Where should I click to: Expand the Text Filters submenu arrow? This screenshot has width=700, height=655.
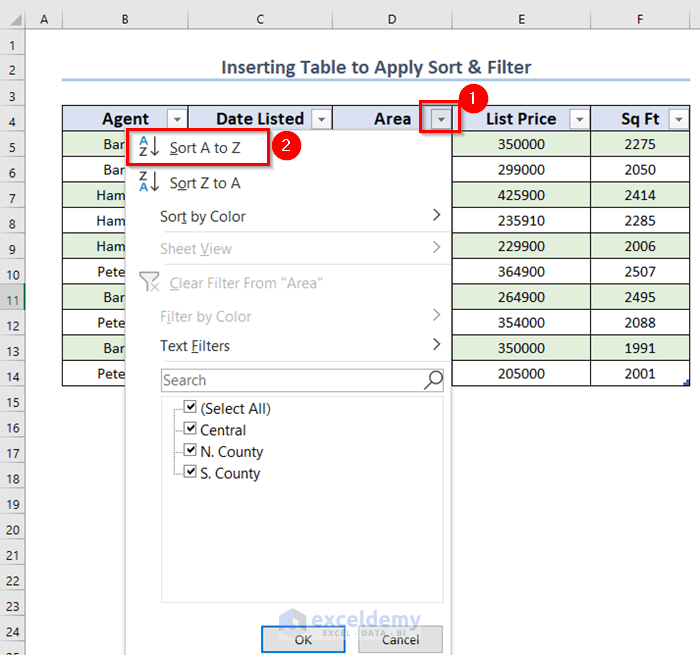click(437, 344)
